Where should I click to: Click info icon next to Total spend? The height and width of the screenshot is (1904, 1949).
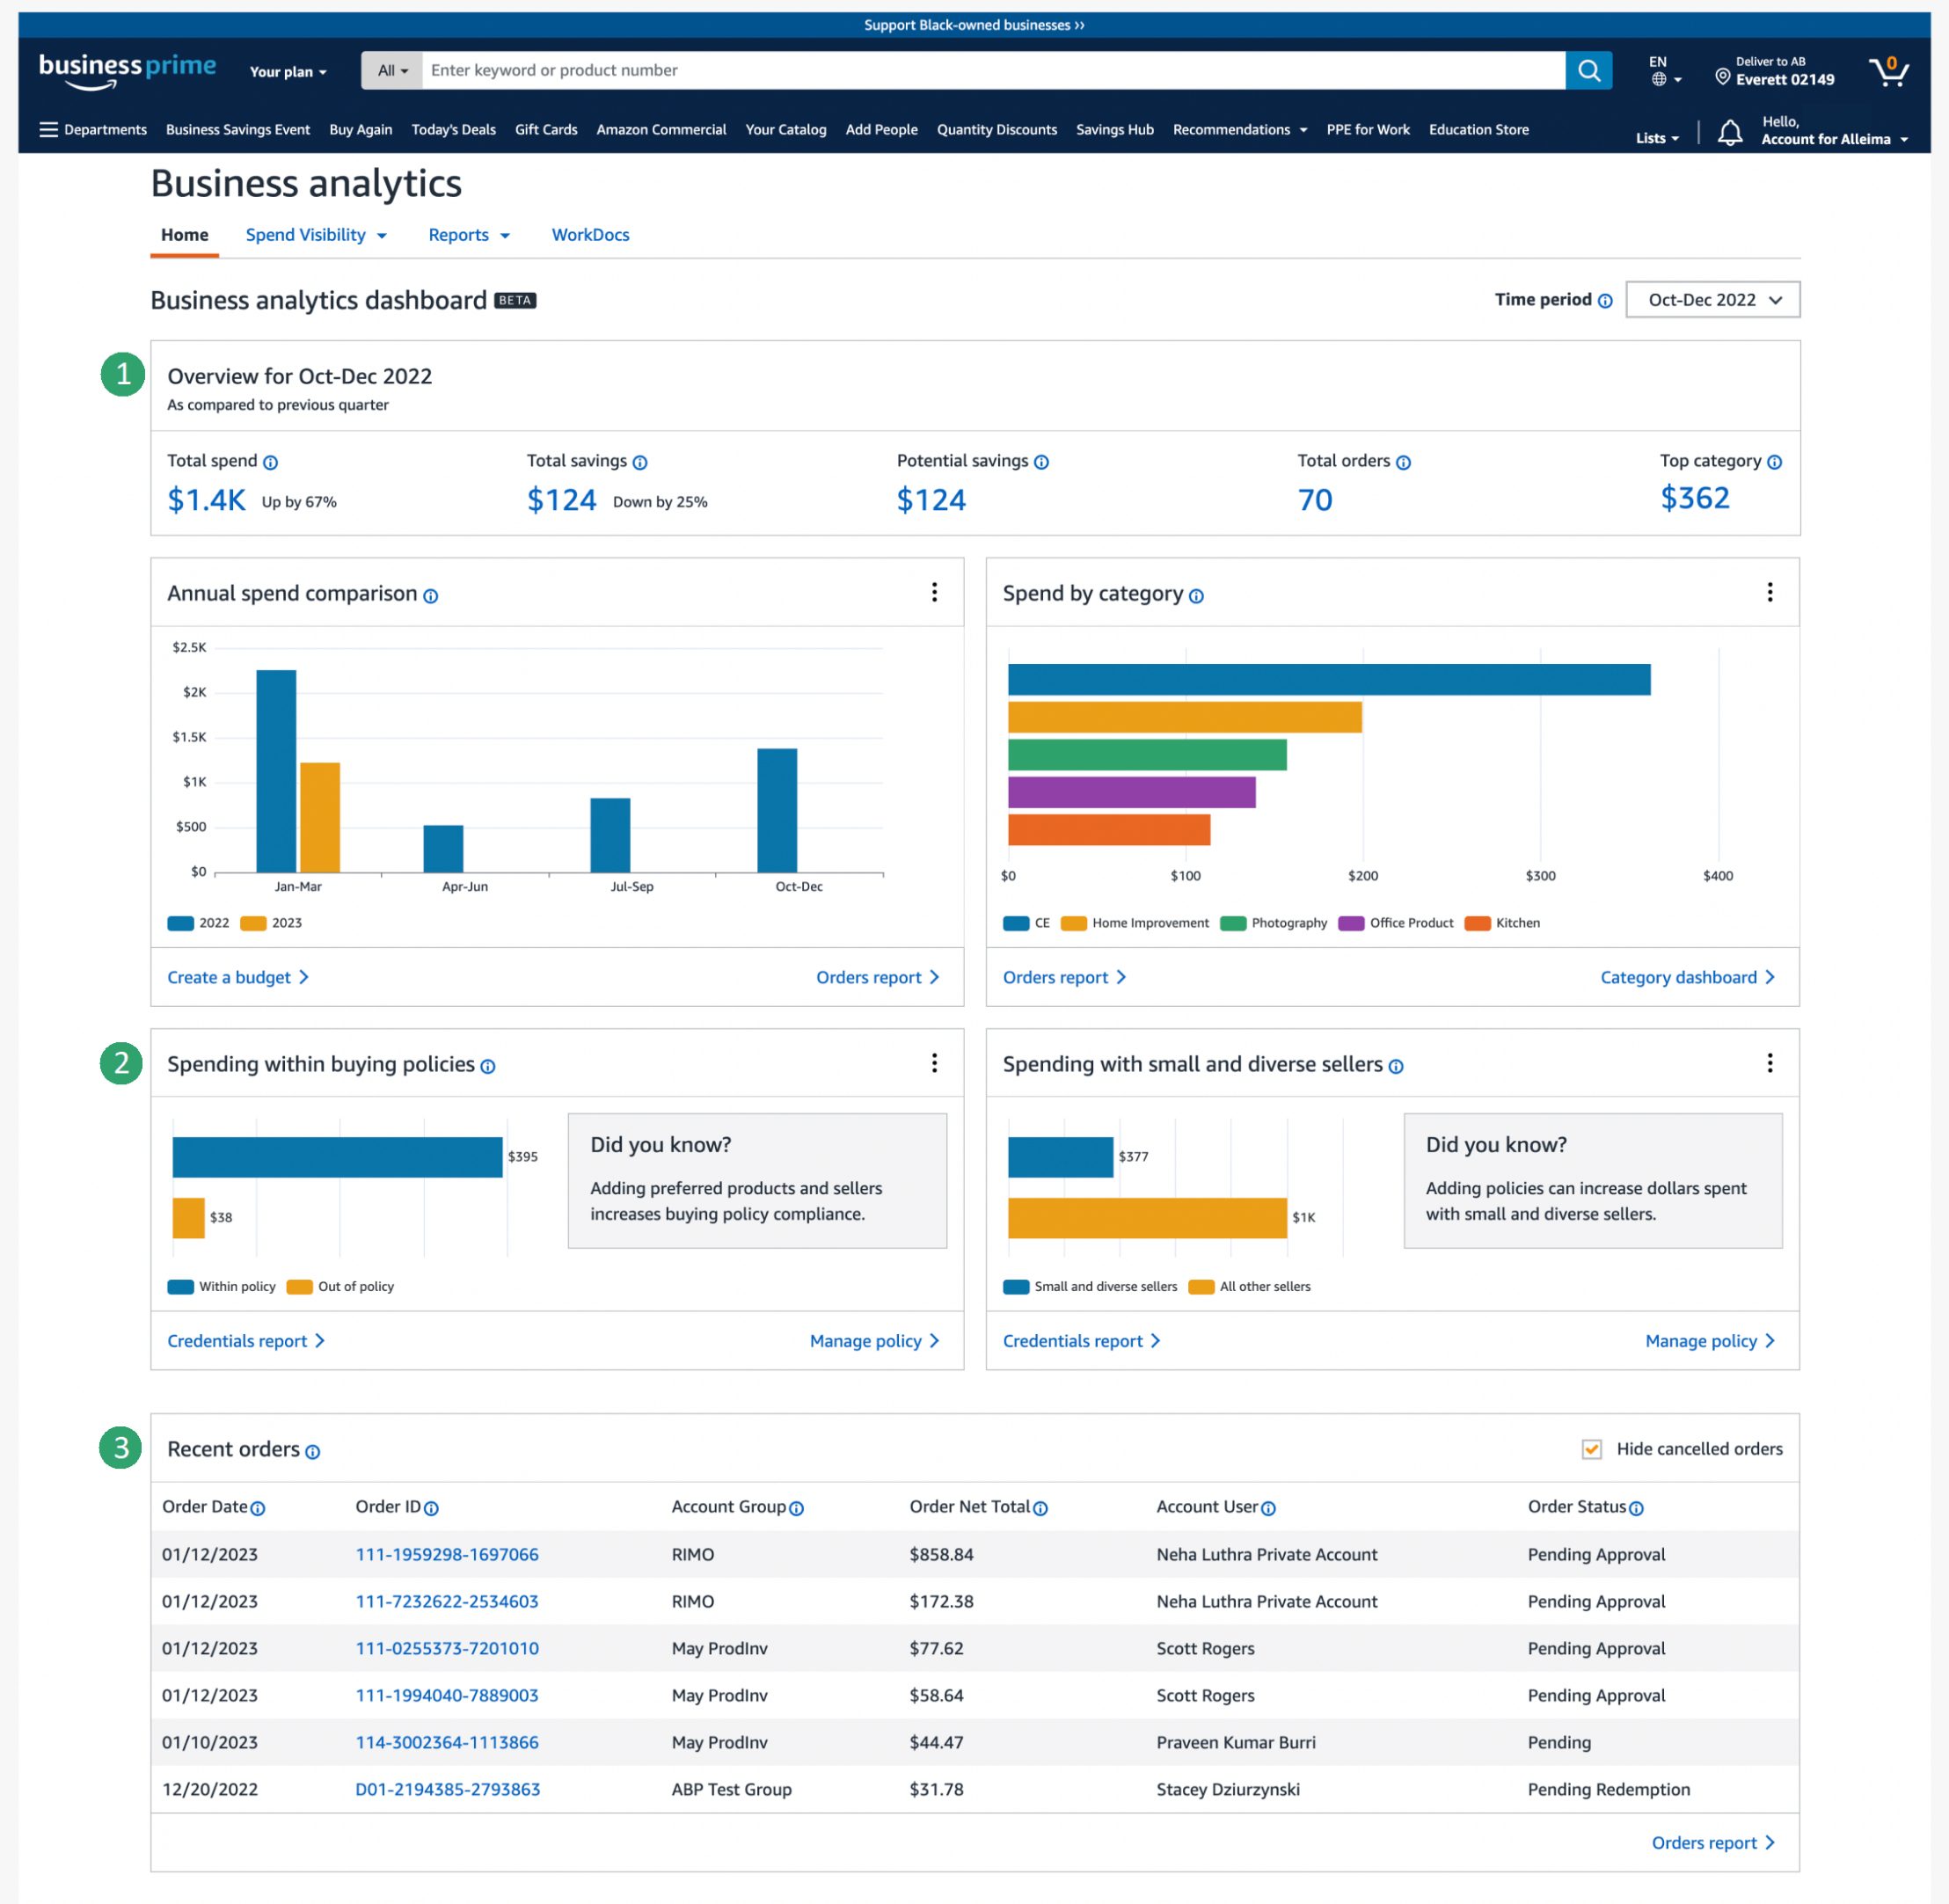coord(270,462)
